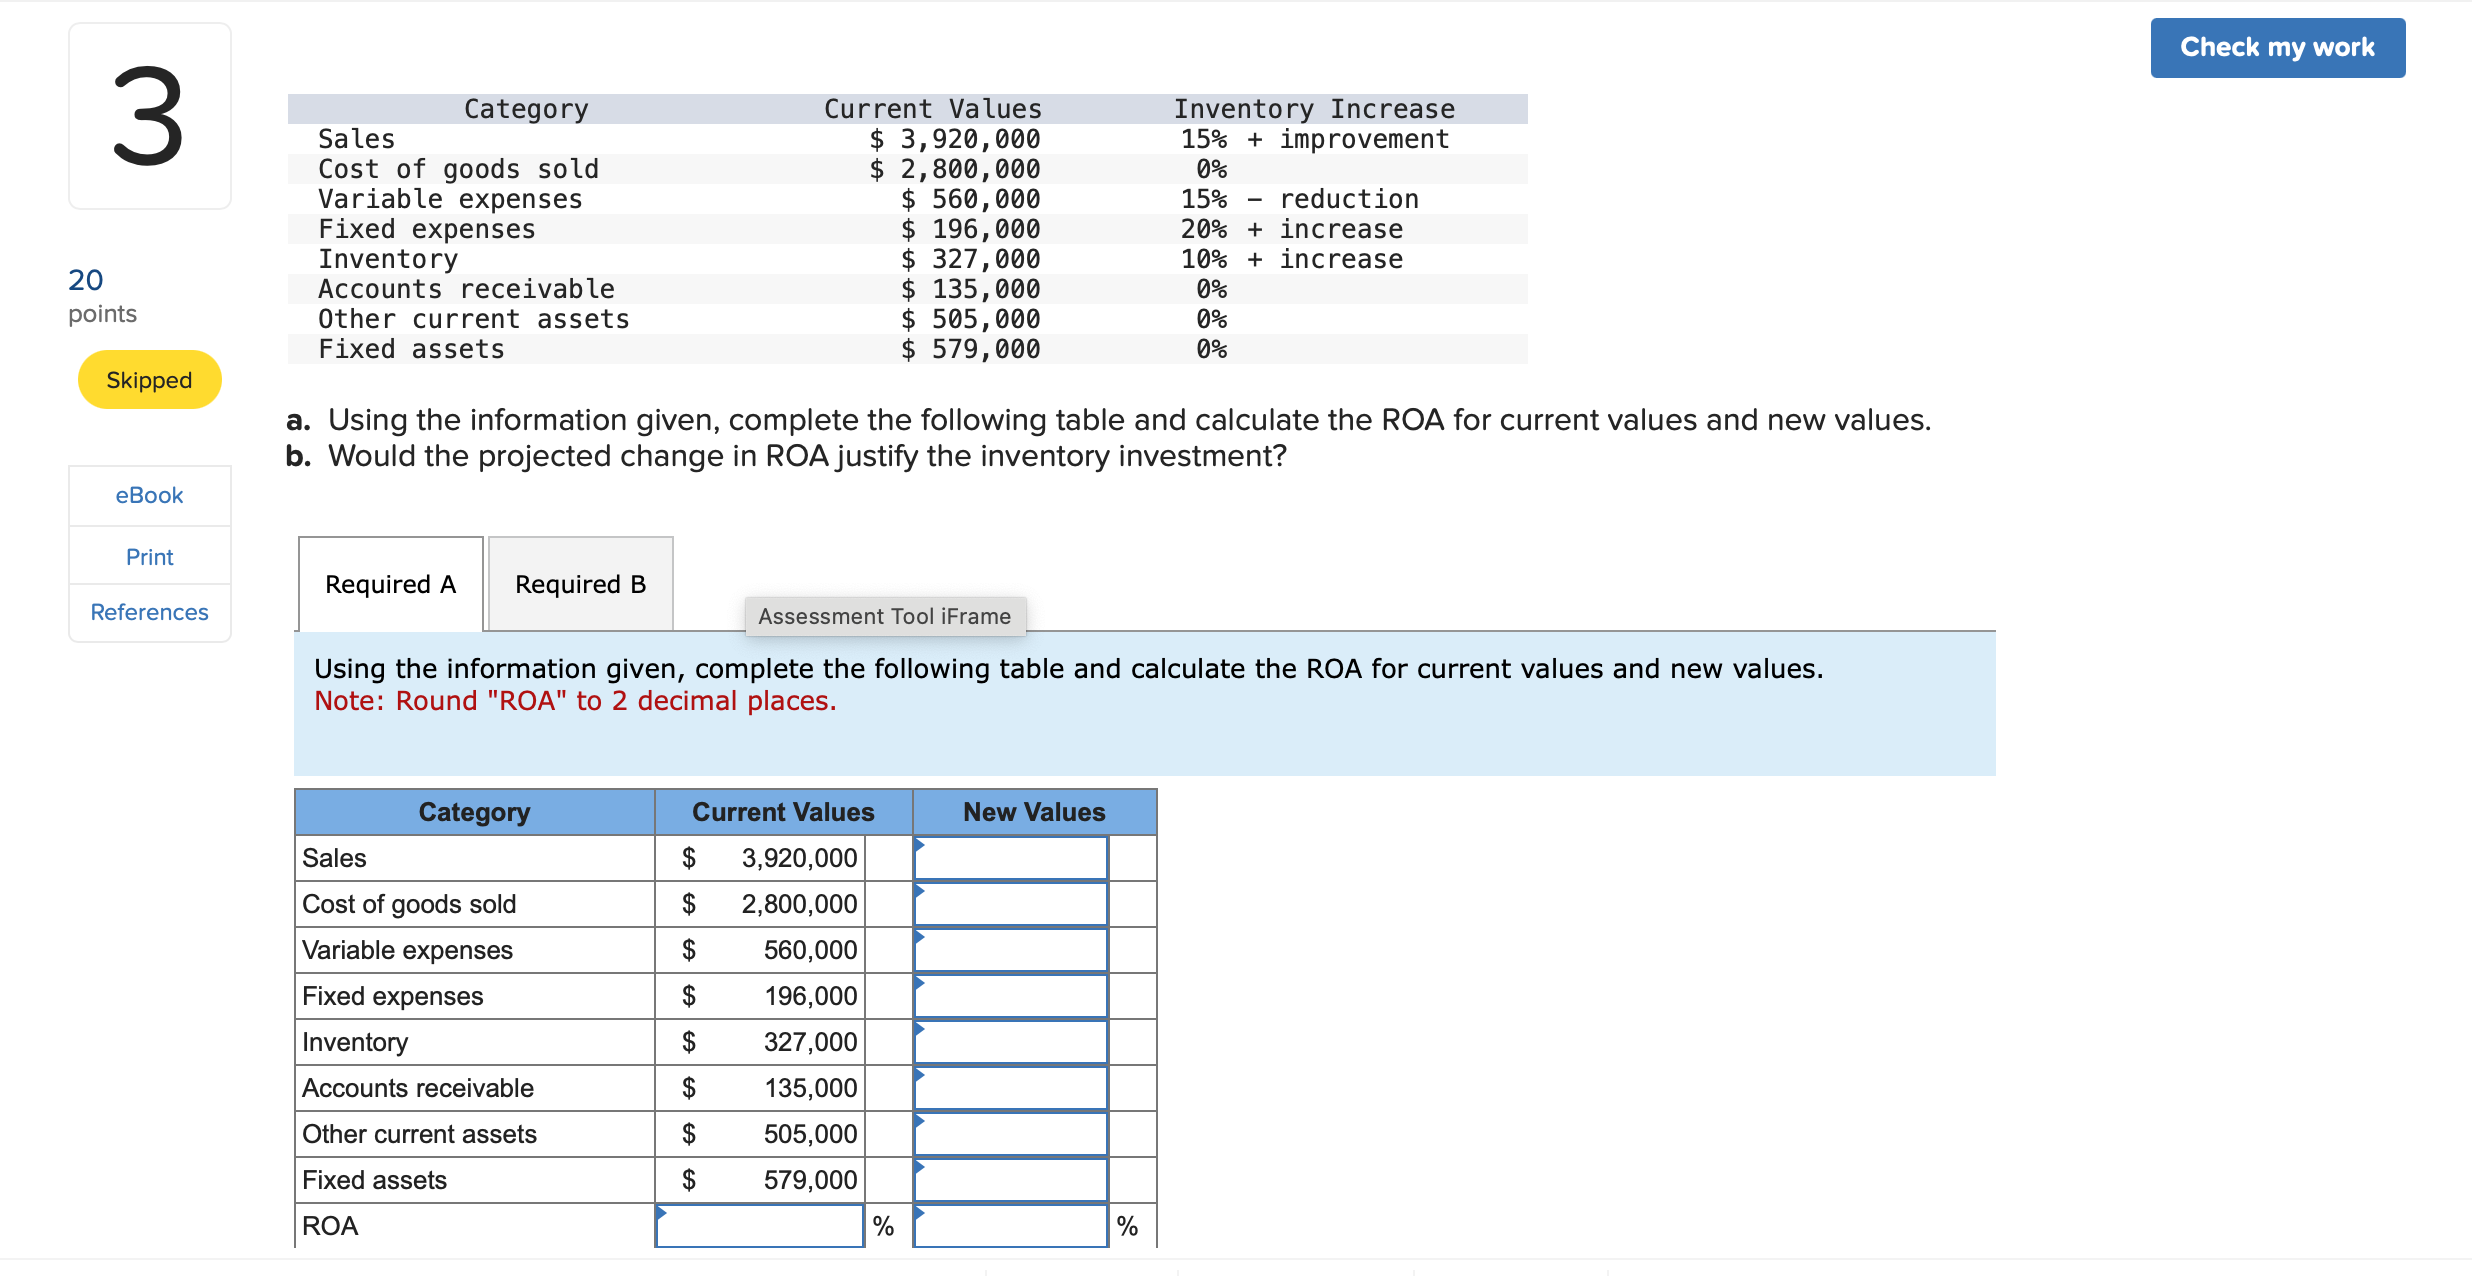Click the Print link
The width and height of the screenshot is (2472, 1276).
pos(149,557)
